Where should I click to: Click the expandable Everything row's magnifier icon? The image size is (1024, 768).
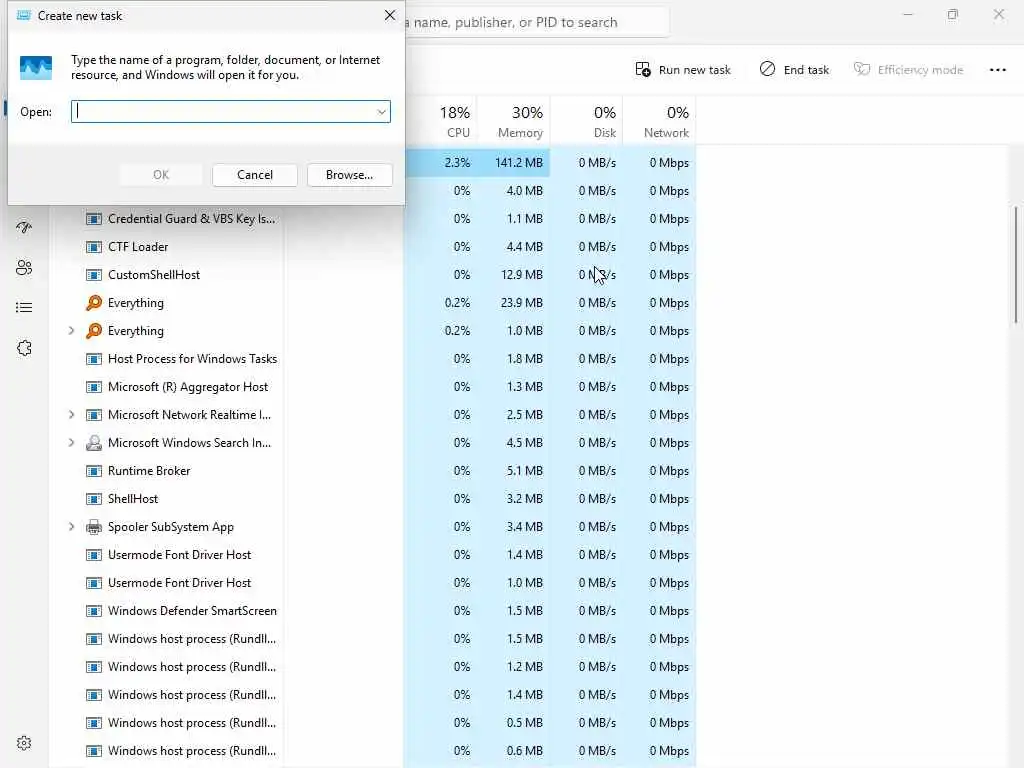point(94,331)
